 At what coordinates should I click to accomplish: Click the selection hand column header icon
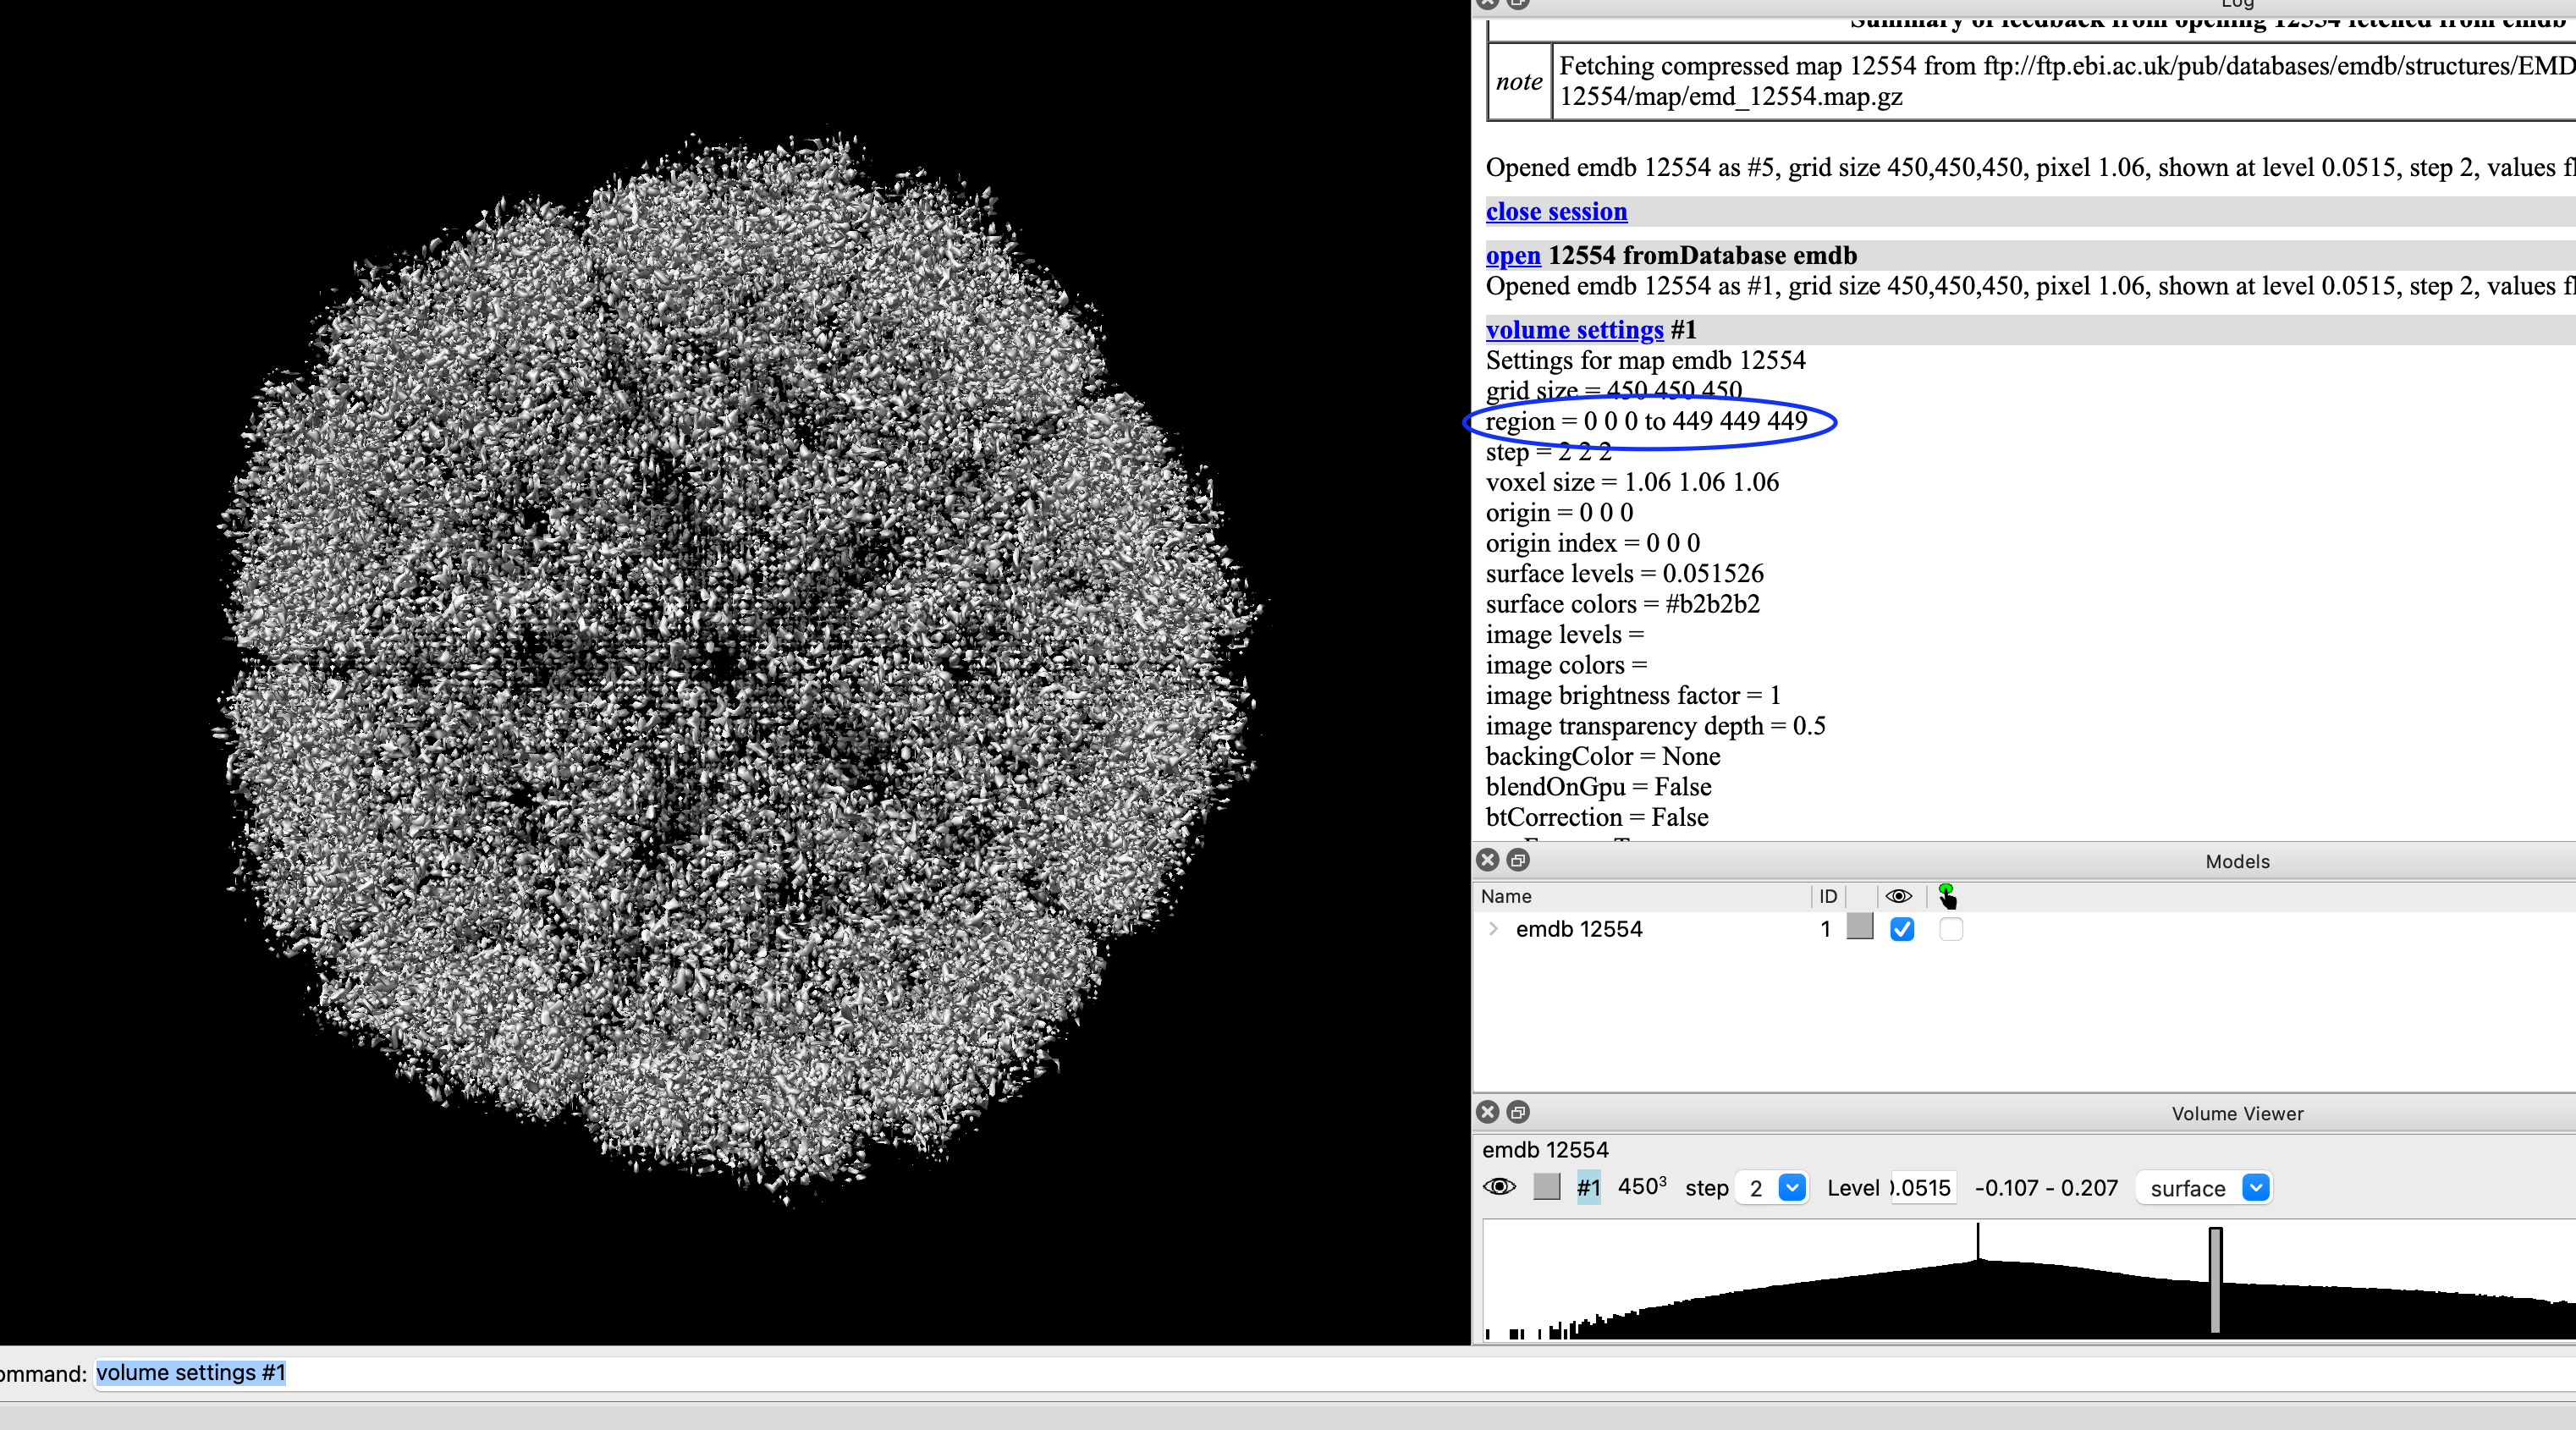coord(1946,896)
